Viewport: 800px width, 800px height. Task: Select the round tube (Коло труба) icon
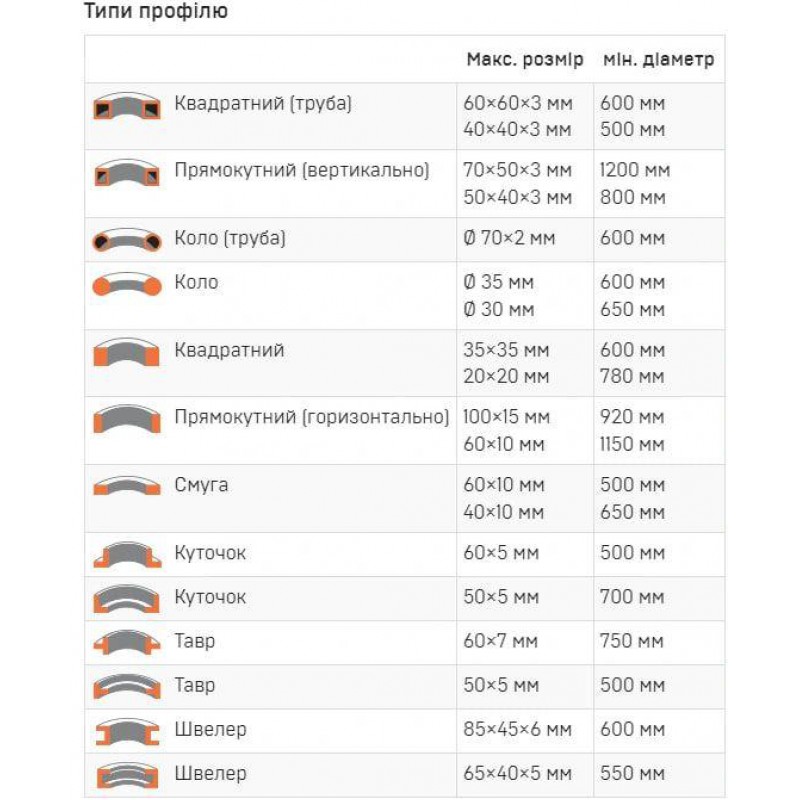(127, 240)
